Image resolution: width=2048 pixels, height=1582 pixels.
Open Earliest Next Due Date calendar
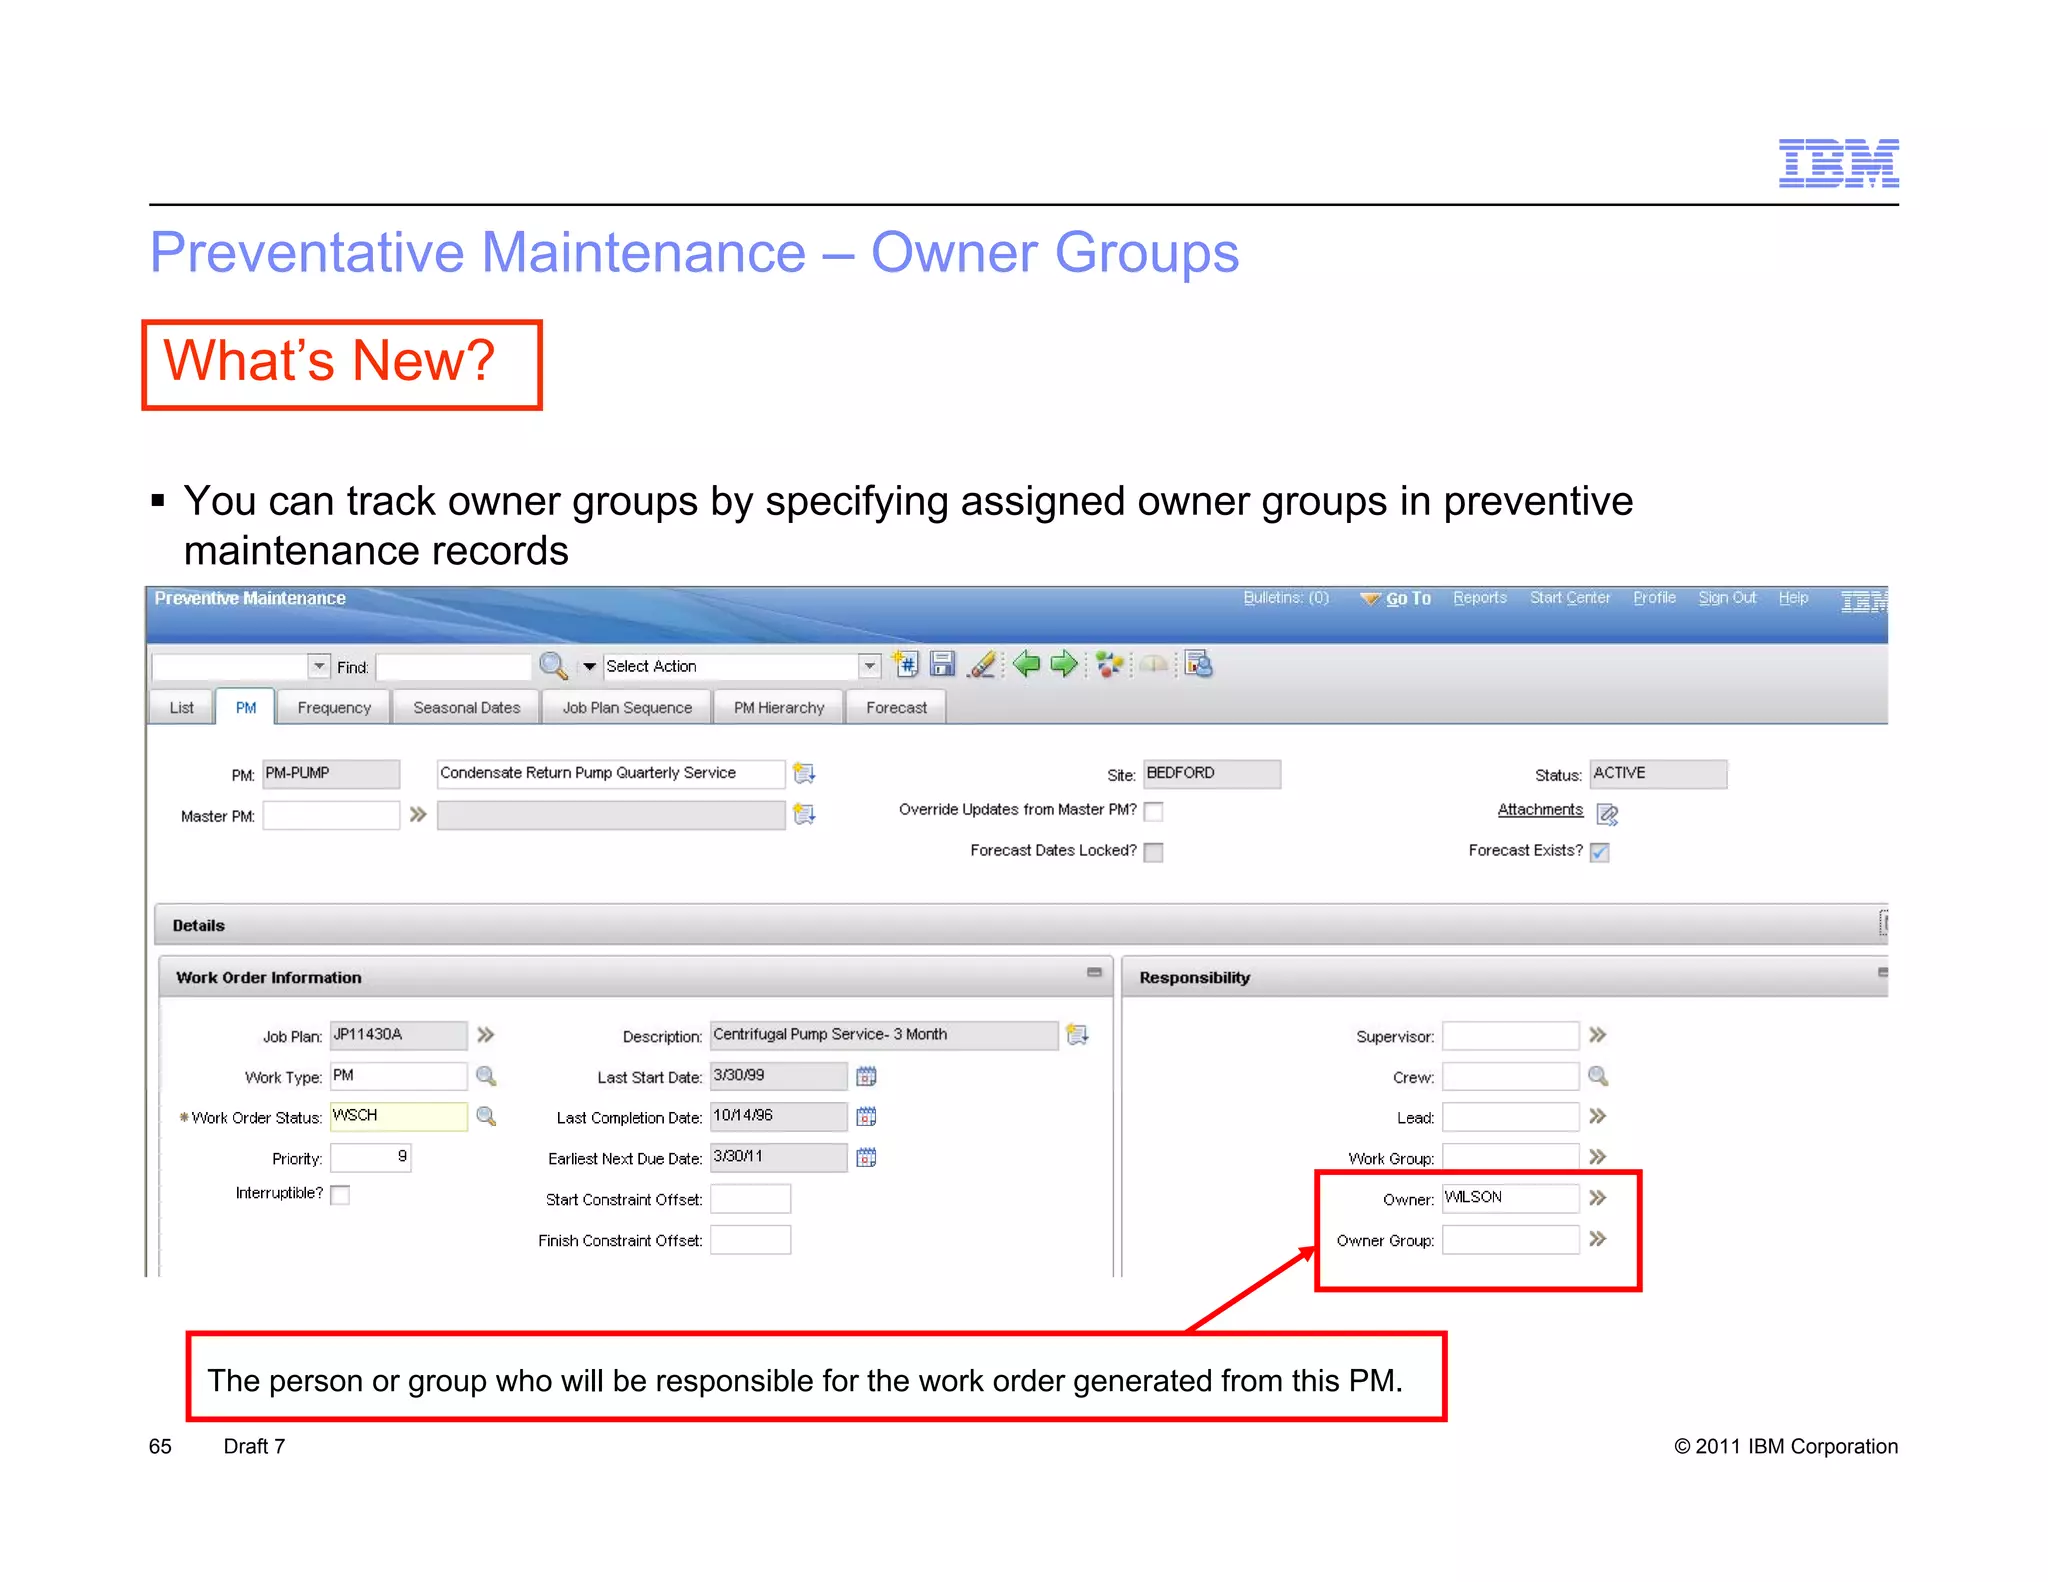[x=866, y=1157]
